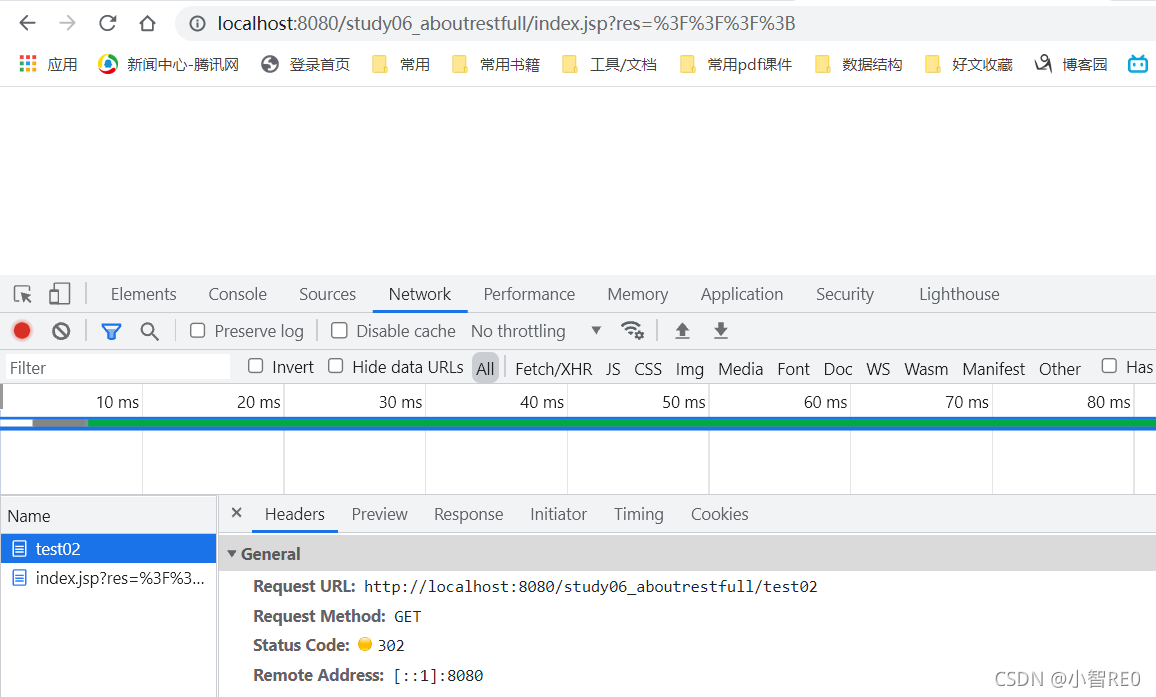Viewport: 1156px width, 697px height.
Task: Go back using the browser back arrow
Action: pyautogui.click(x=27, y=24)
